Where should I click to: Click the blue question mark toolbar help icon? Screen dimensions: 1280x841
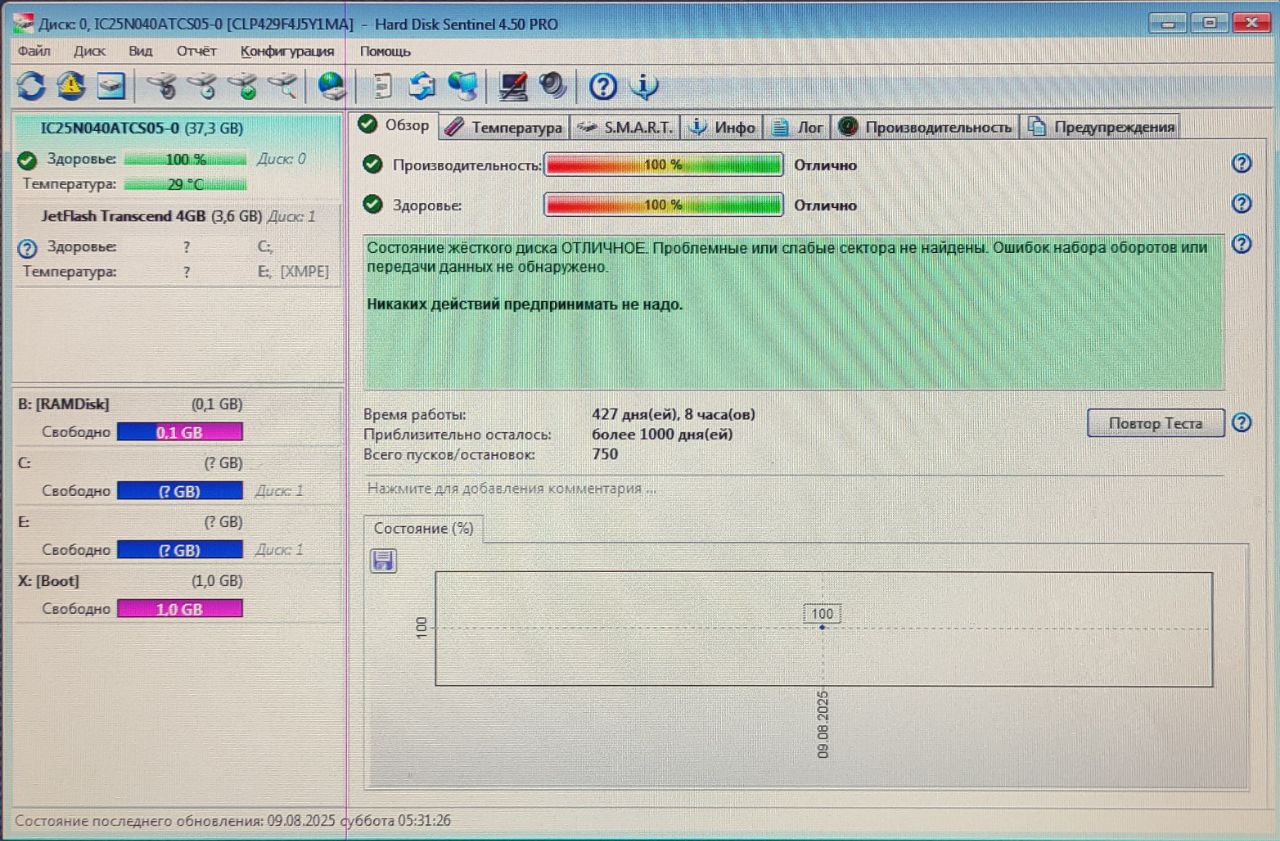coord(603,87)
